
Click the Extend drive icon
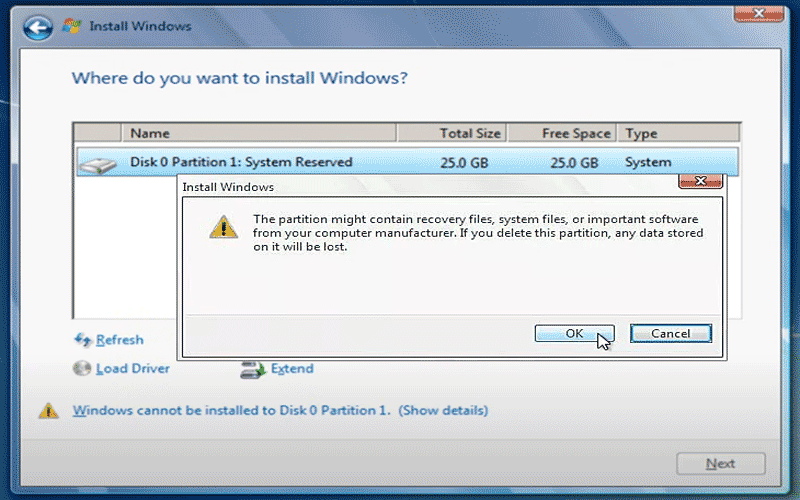click(253, 369)
